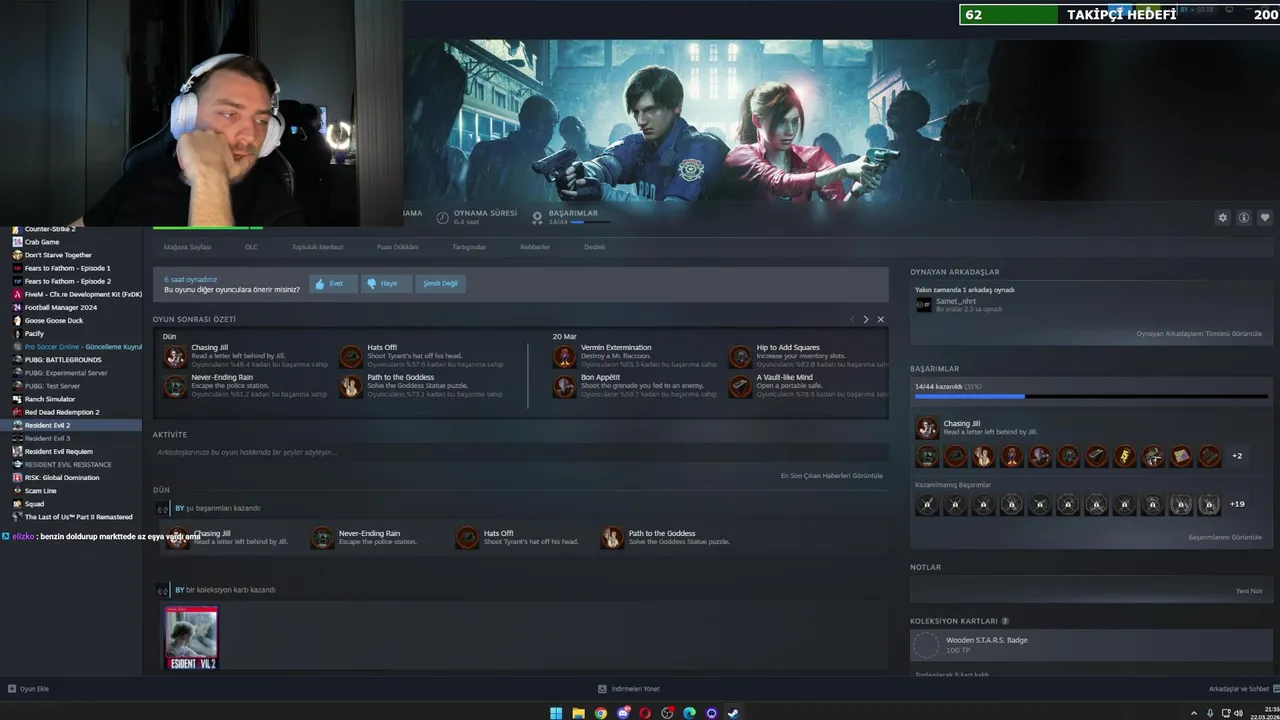Open Başarımlarını Görüntüle link

[x=1225, y=537]
